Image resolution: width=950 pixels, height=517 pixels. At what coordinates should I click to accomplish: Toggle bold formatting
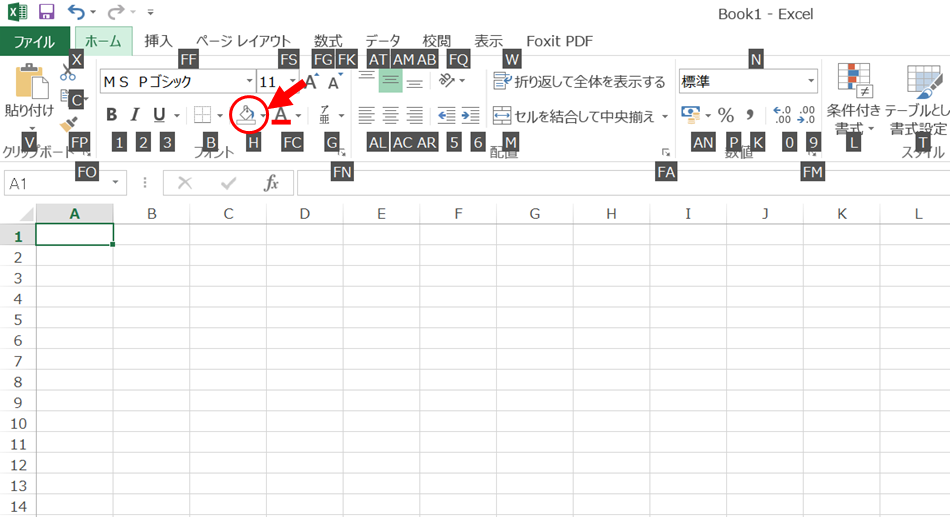(111, 115)
